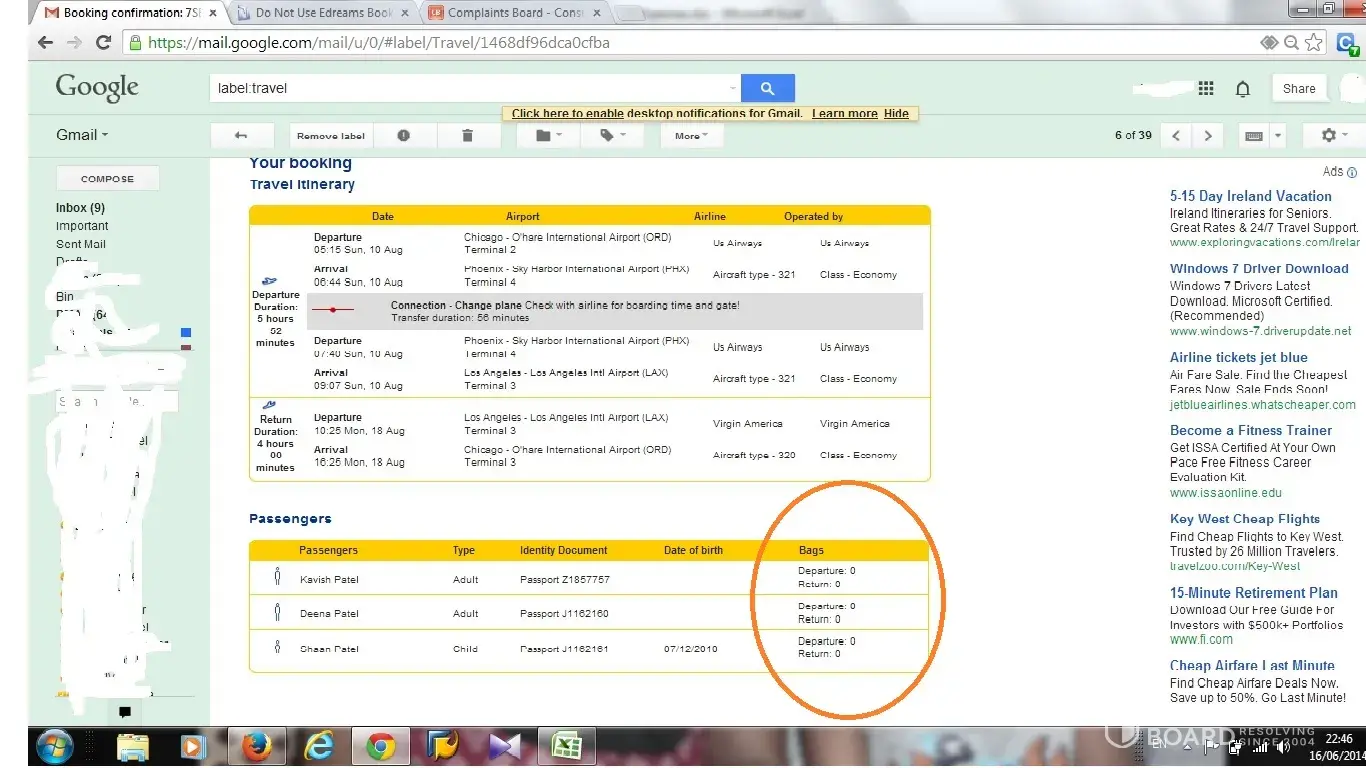
Task: Open the notifications bell
Action: click(1243, 89)
